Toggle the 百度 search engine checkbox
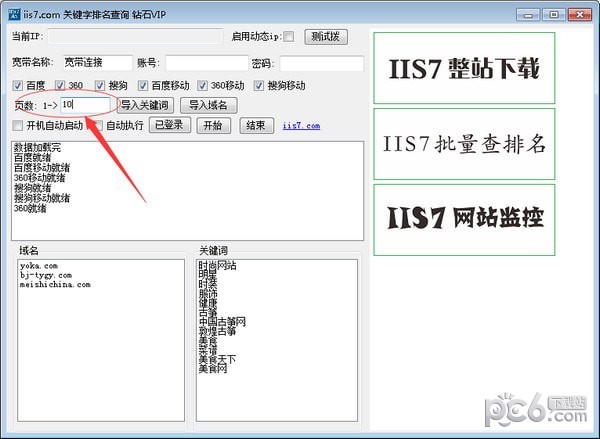Image resolution: width=600 pixels, height=439 pixels. click(x=18, y=85)
